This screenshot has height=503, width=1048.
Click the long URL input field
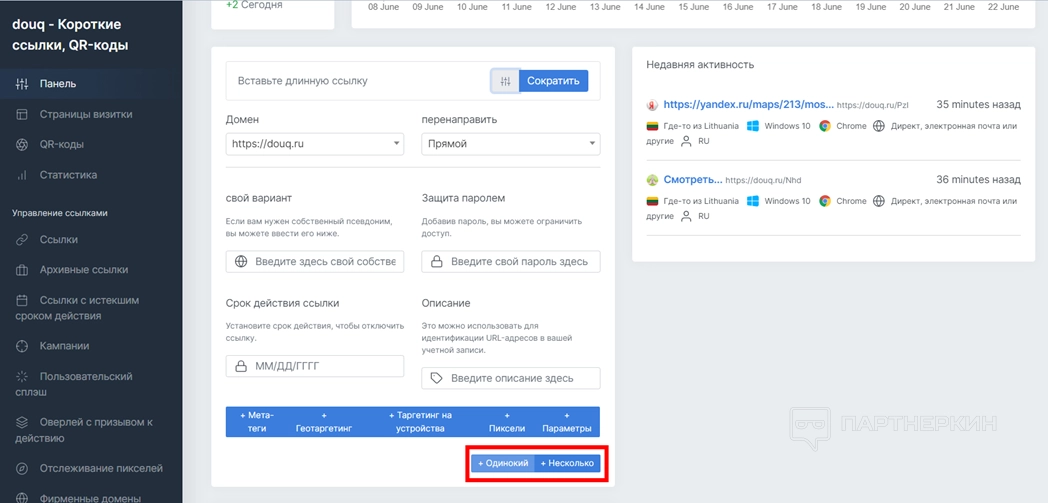point(357,81)
